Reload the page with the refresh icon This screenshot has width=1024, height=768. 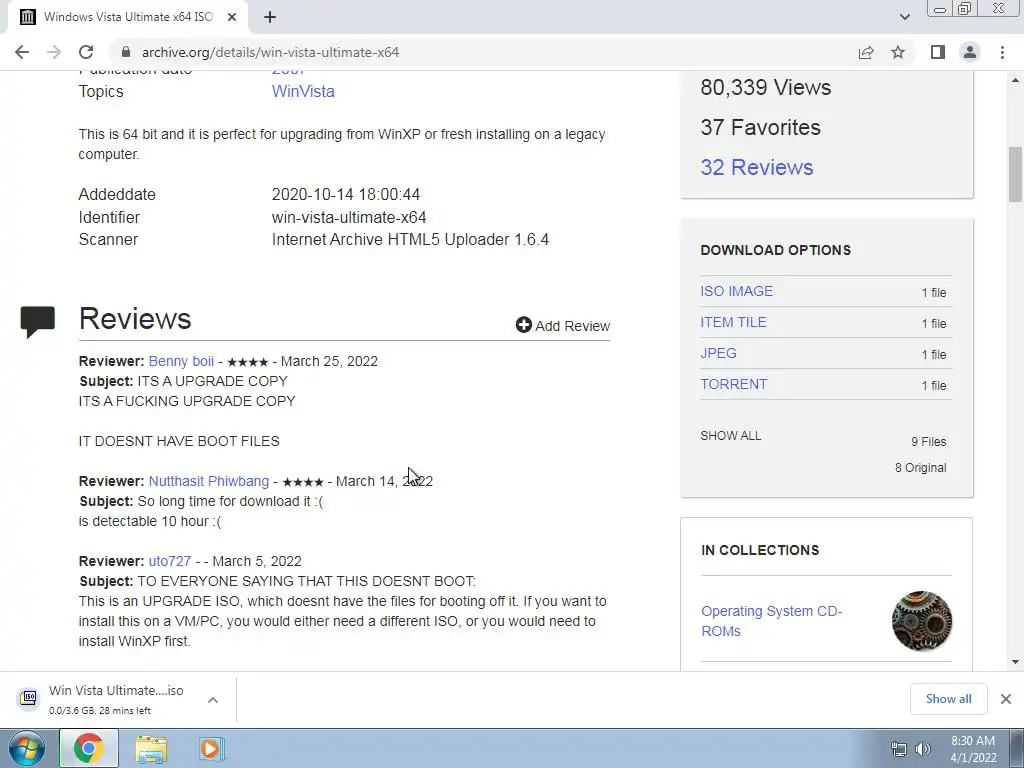coord(86,52)
